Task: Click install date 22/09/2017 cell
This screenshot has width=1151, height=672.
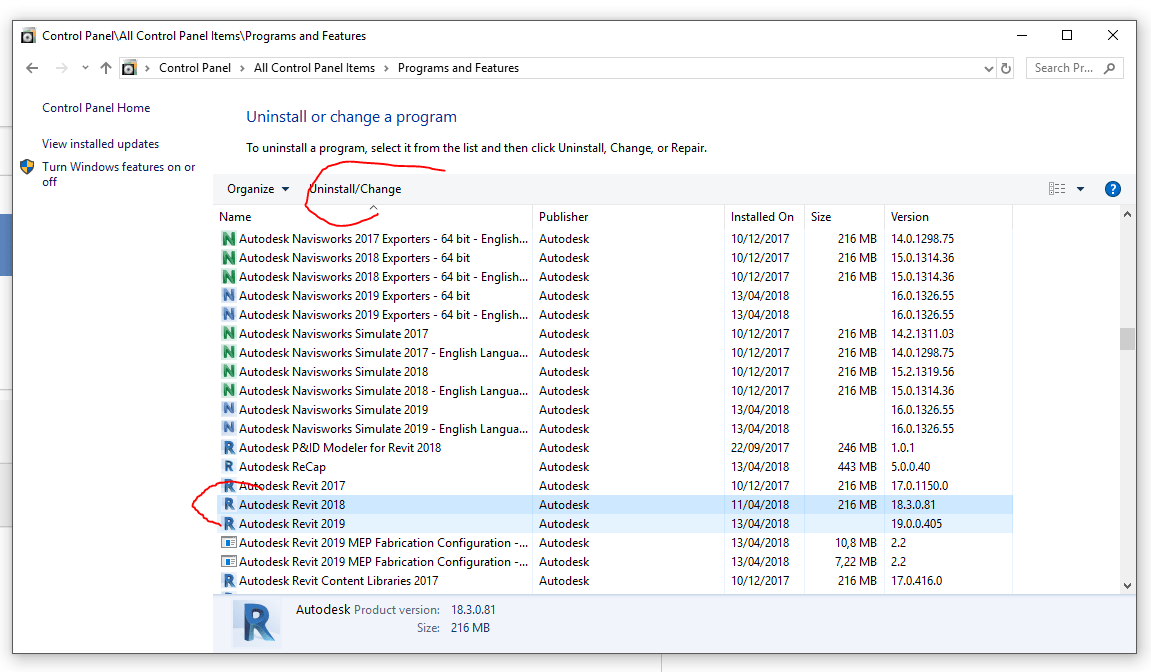Action: (x=760, y=448)
